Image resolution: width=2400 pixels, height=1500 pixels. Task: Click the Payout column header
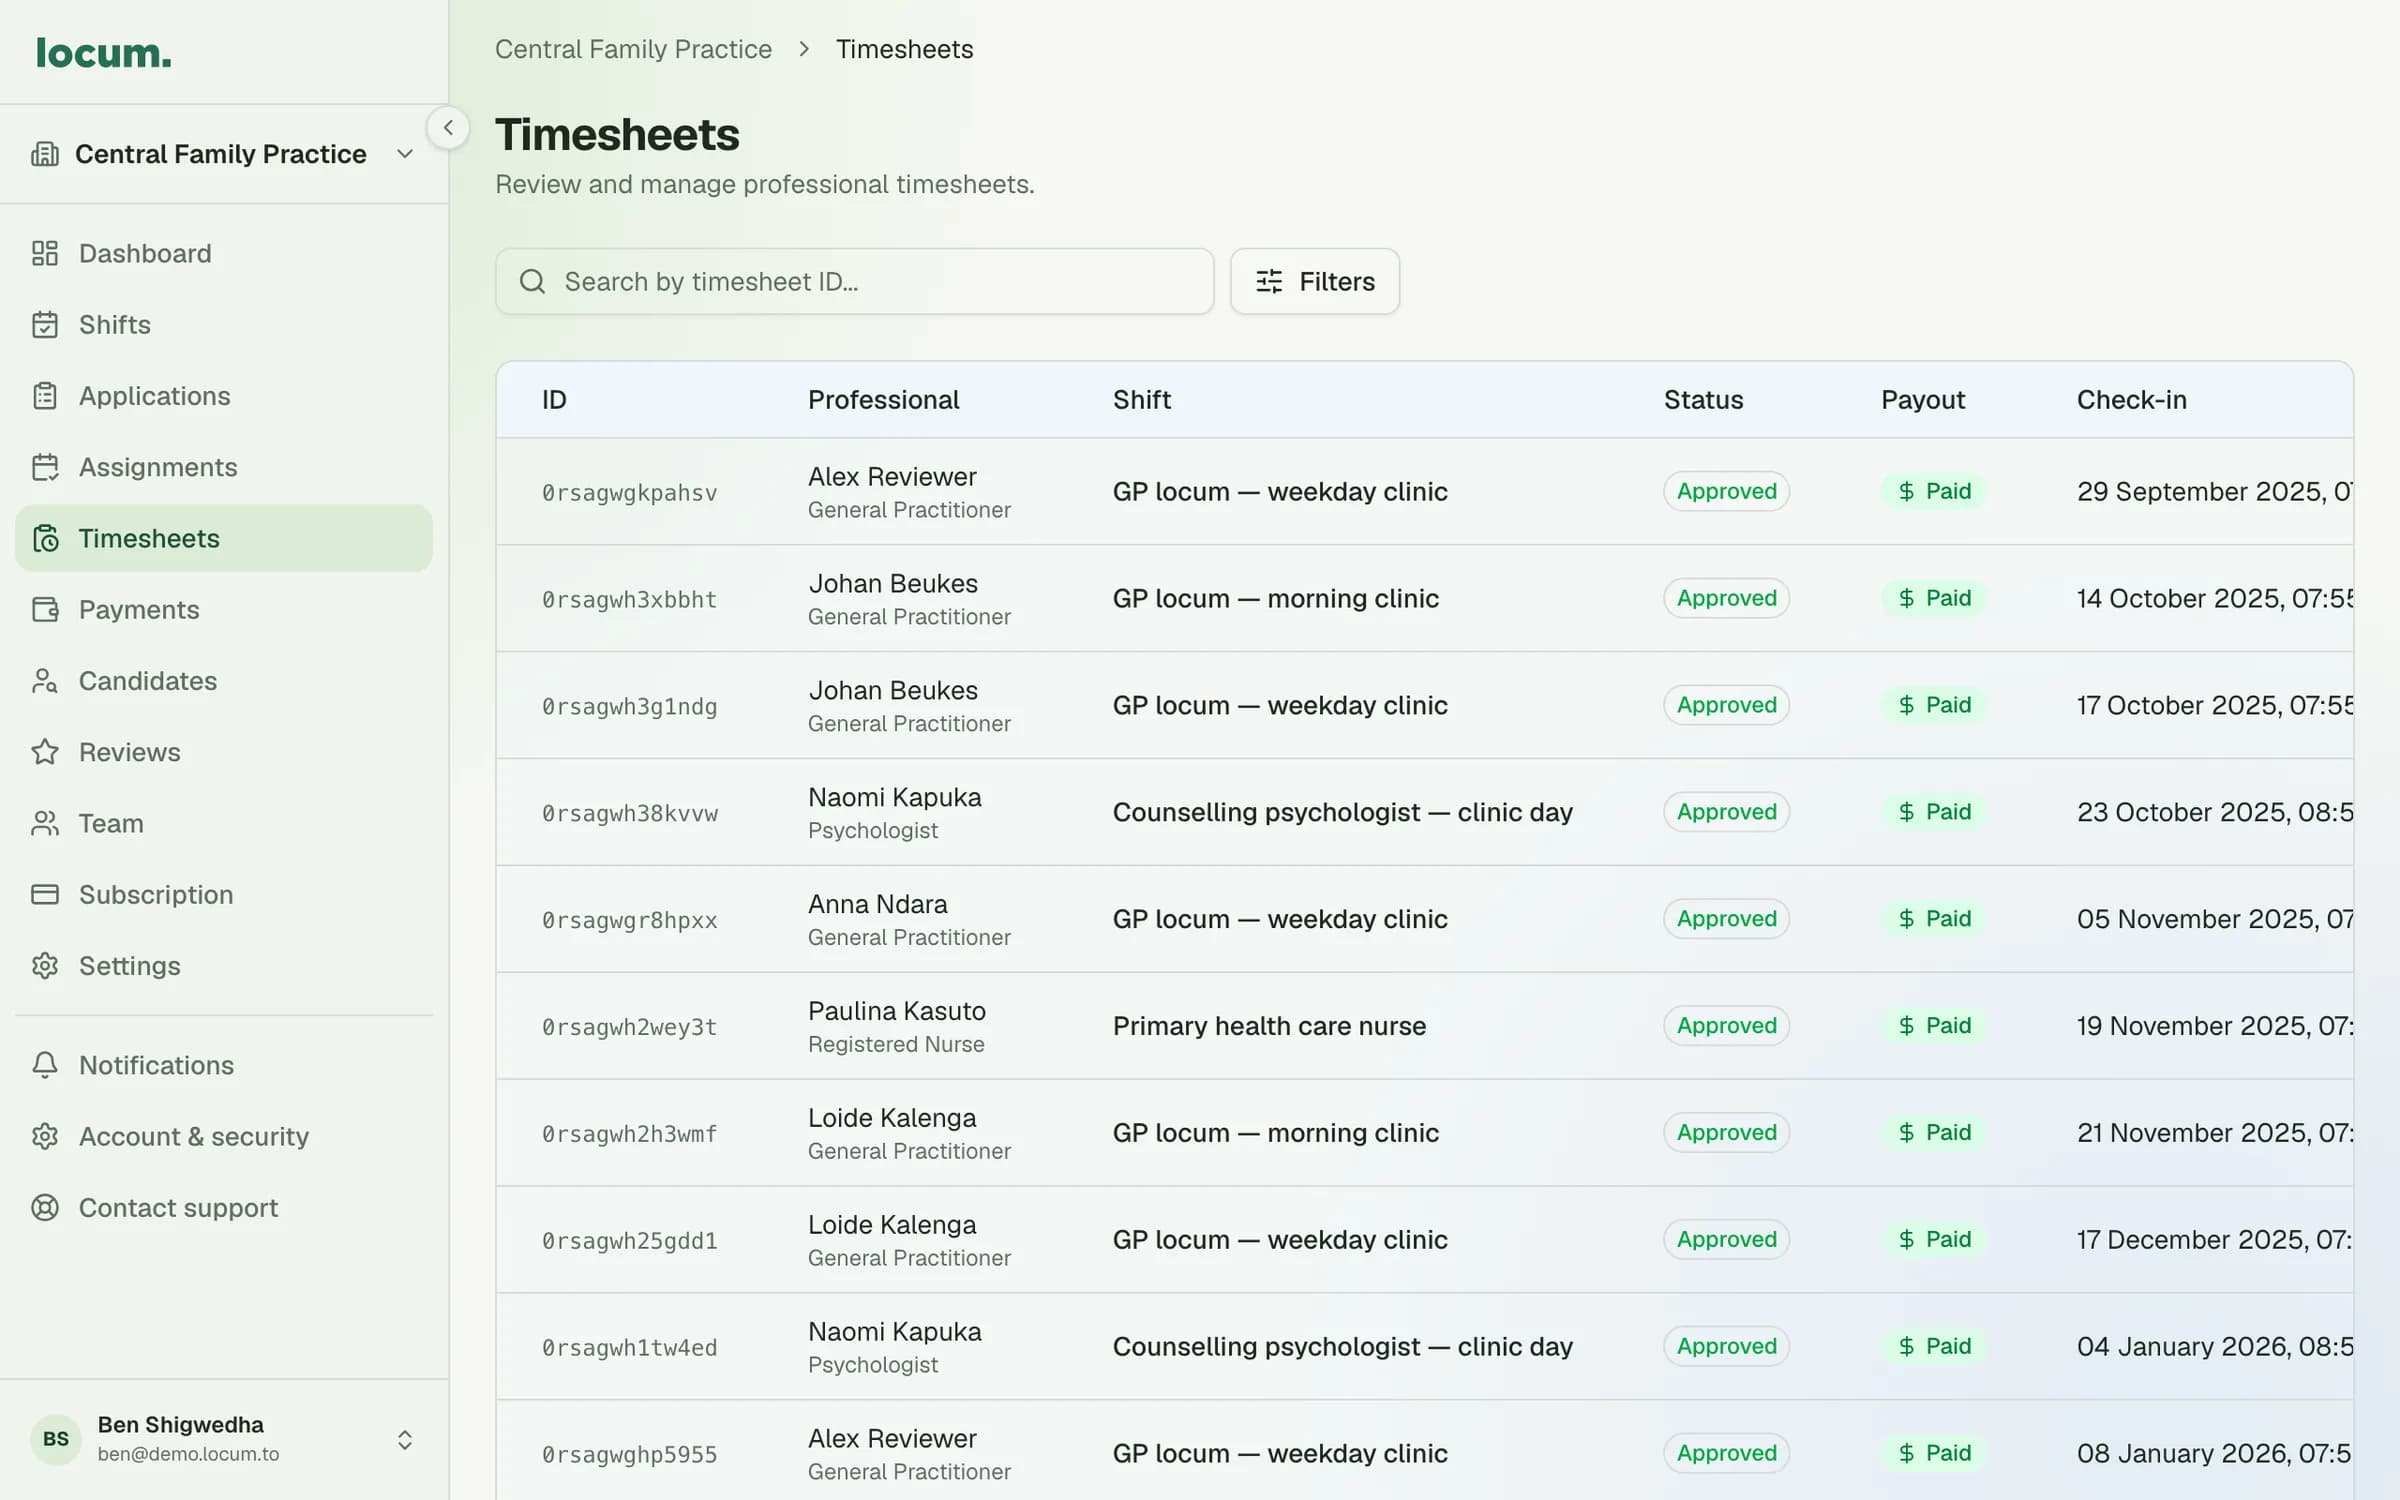click(x=1922, y=400)
